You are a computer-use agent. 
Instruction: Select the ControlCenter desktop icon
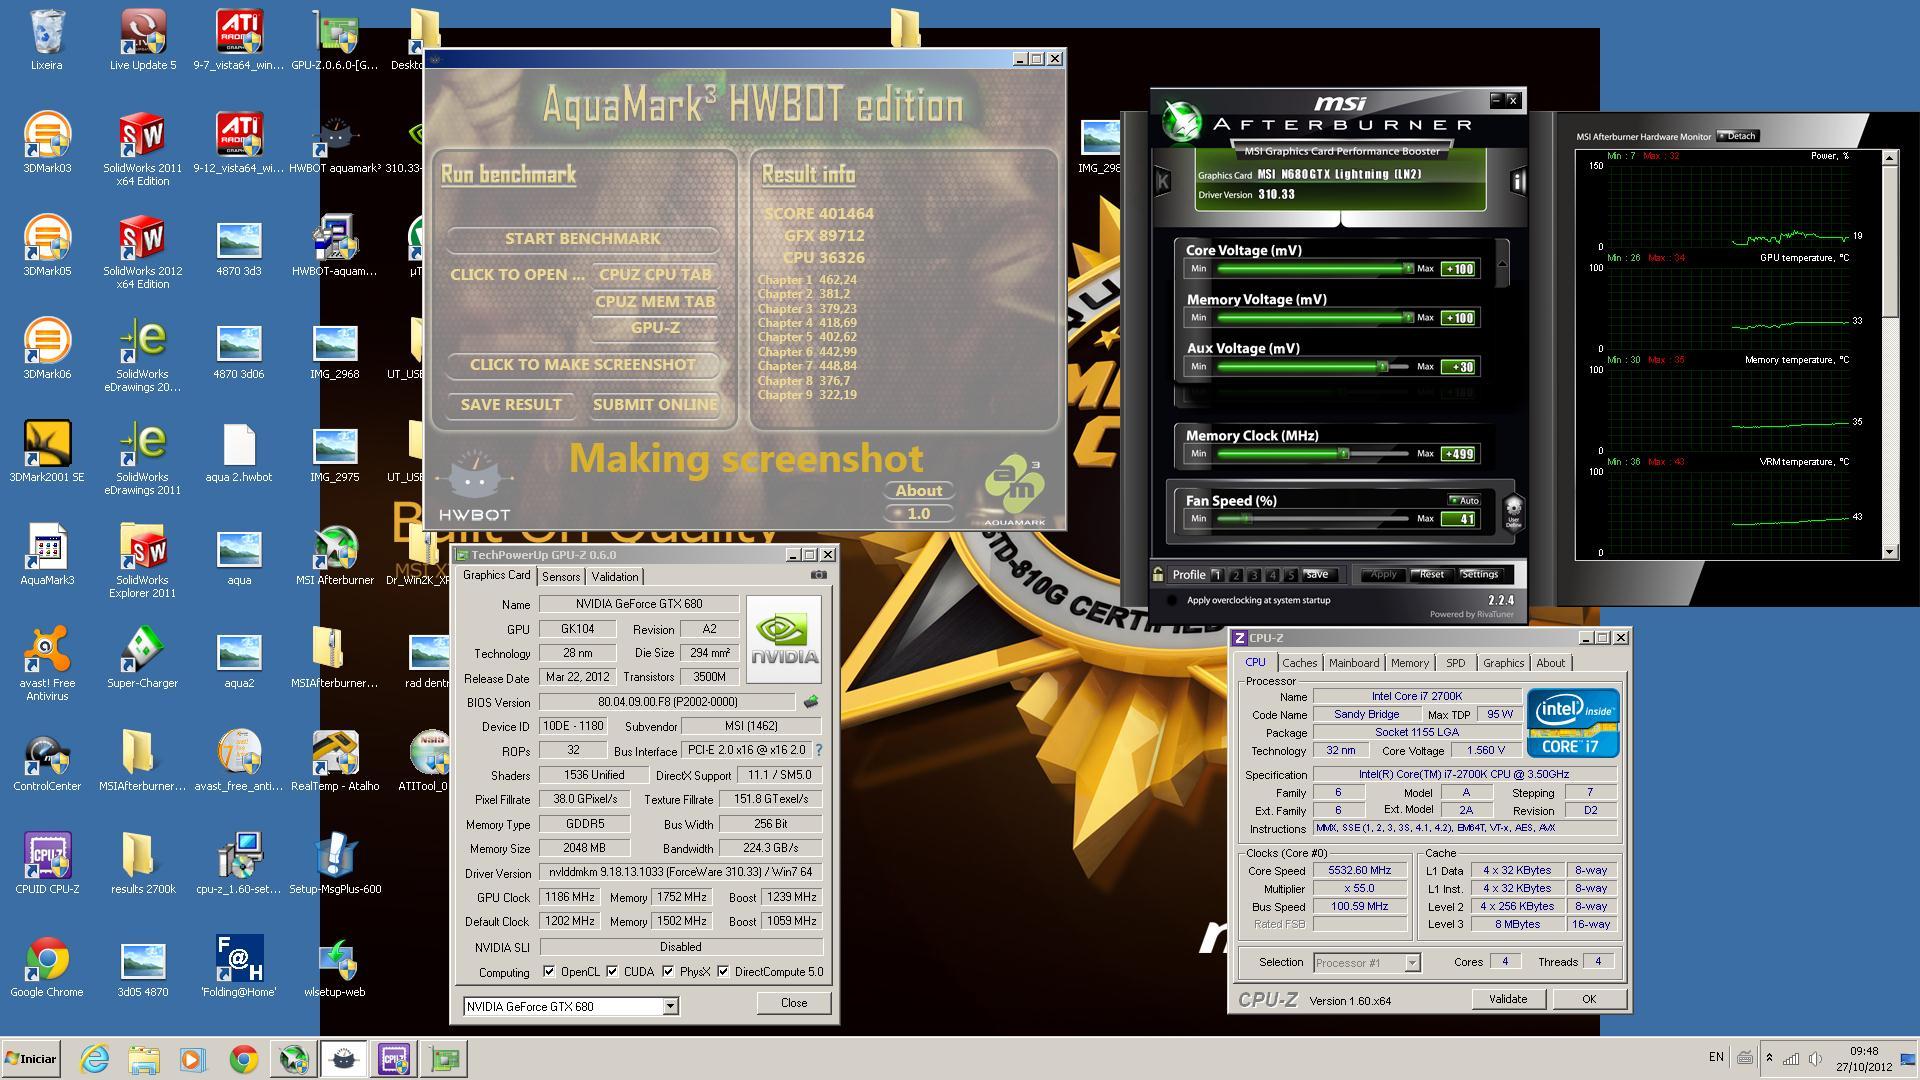click(x=47, y=761)
